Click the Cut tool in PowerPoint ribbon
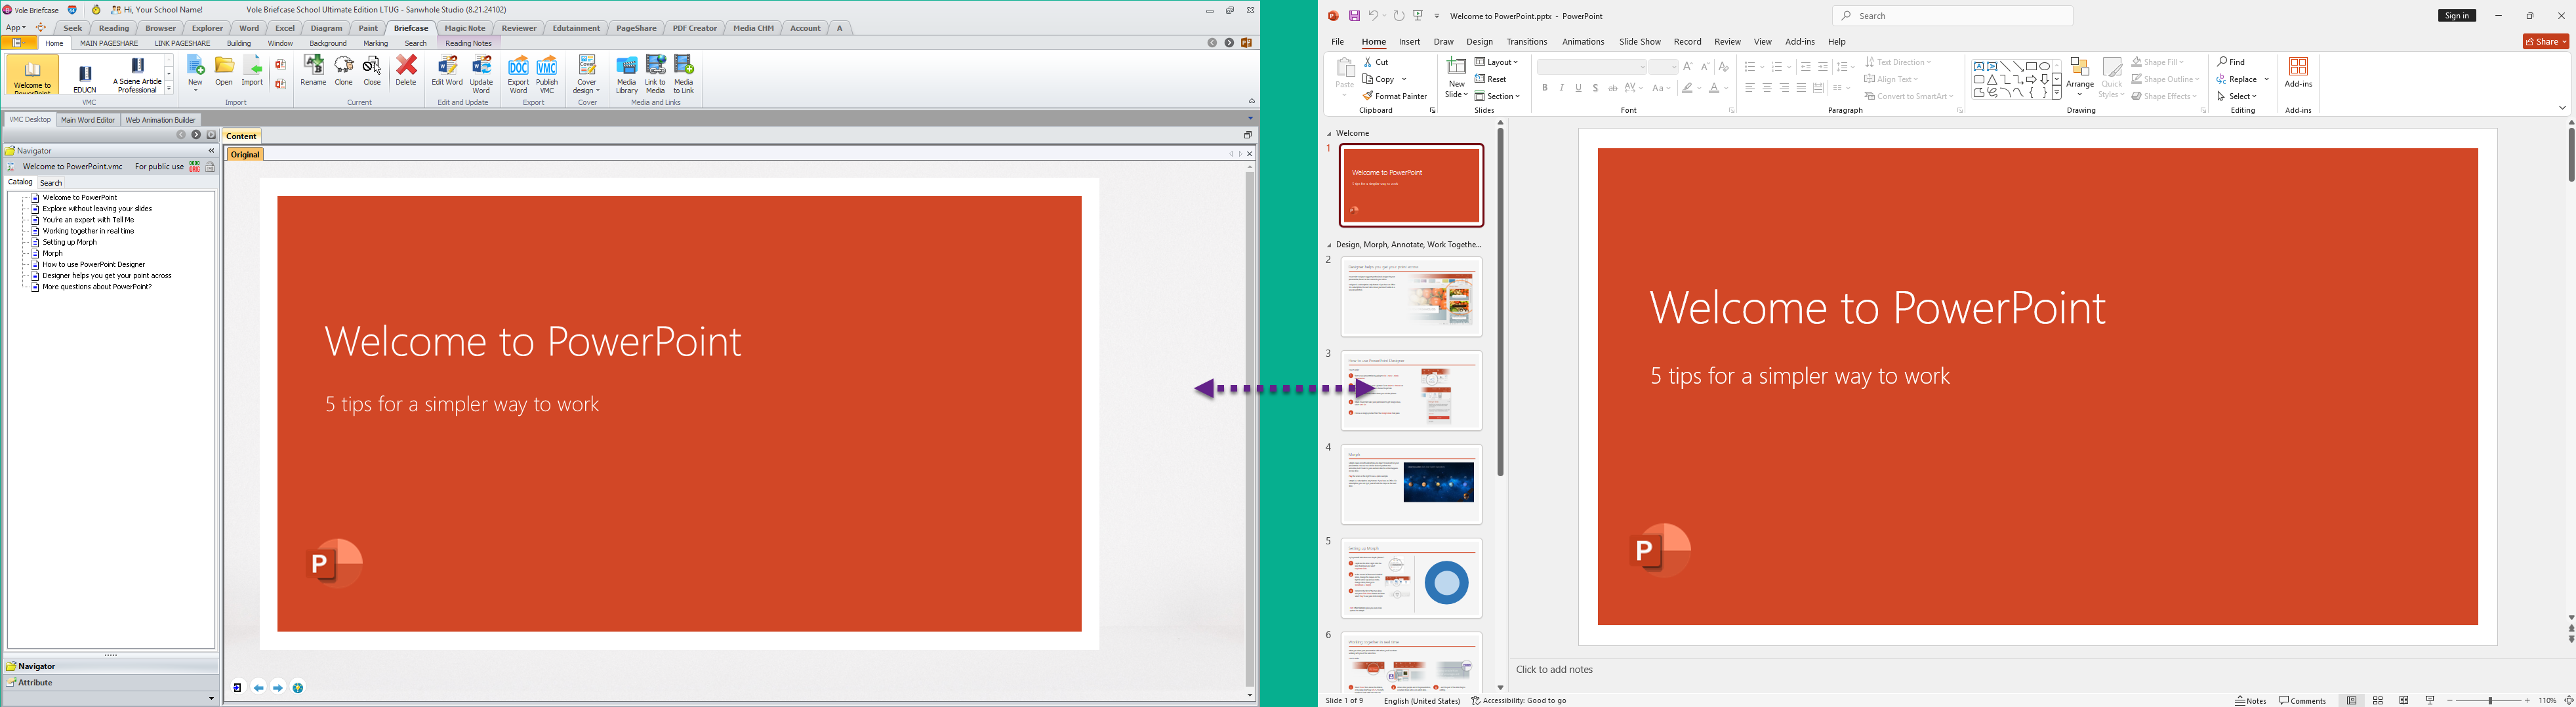This screenshot has height=707, width=2576. [1377, 62]
